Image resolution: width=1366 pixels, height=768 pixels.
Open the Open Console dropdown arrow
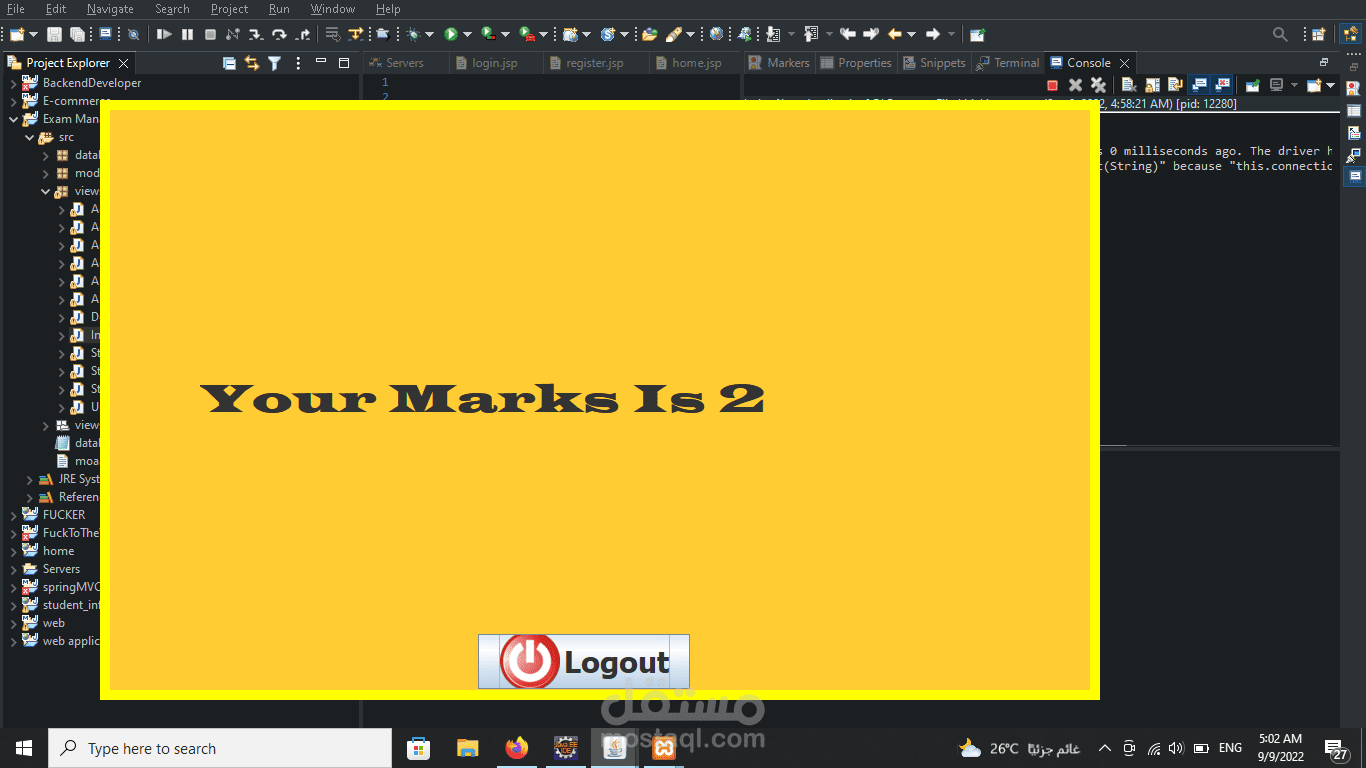[x=1330, y=86]
